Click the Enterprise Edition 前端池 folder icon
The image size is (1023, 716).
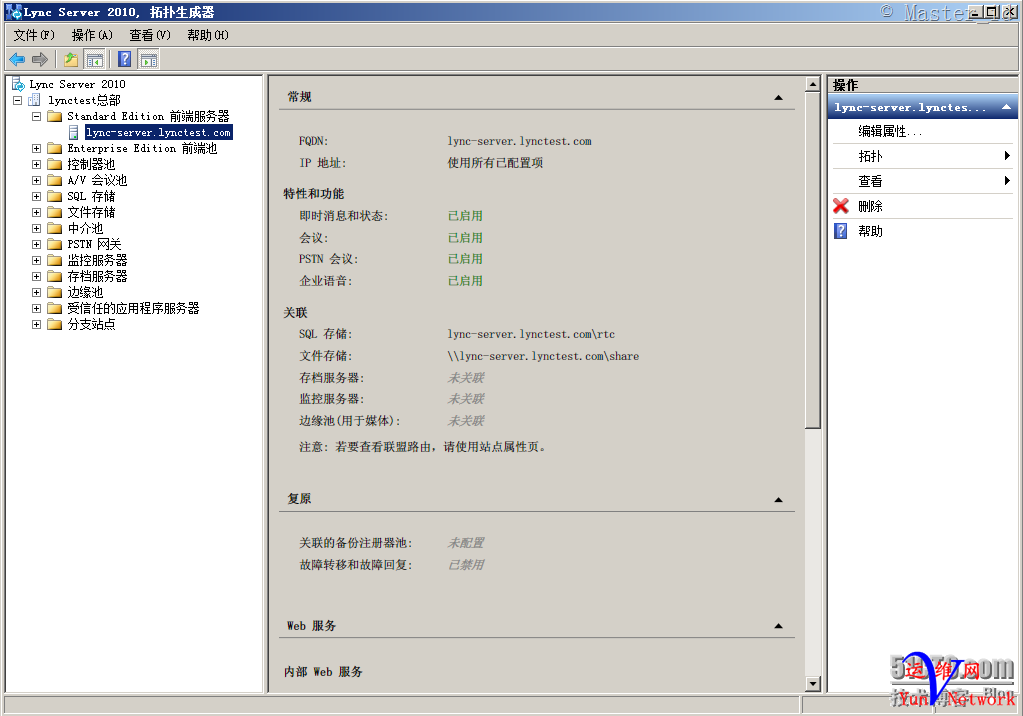[x=55, y=148]
